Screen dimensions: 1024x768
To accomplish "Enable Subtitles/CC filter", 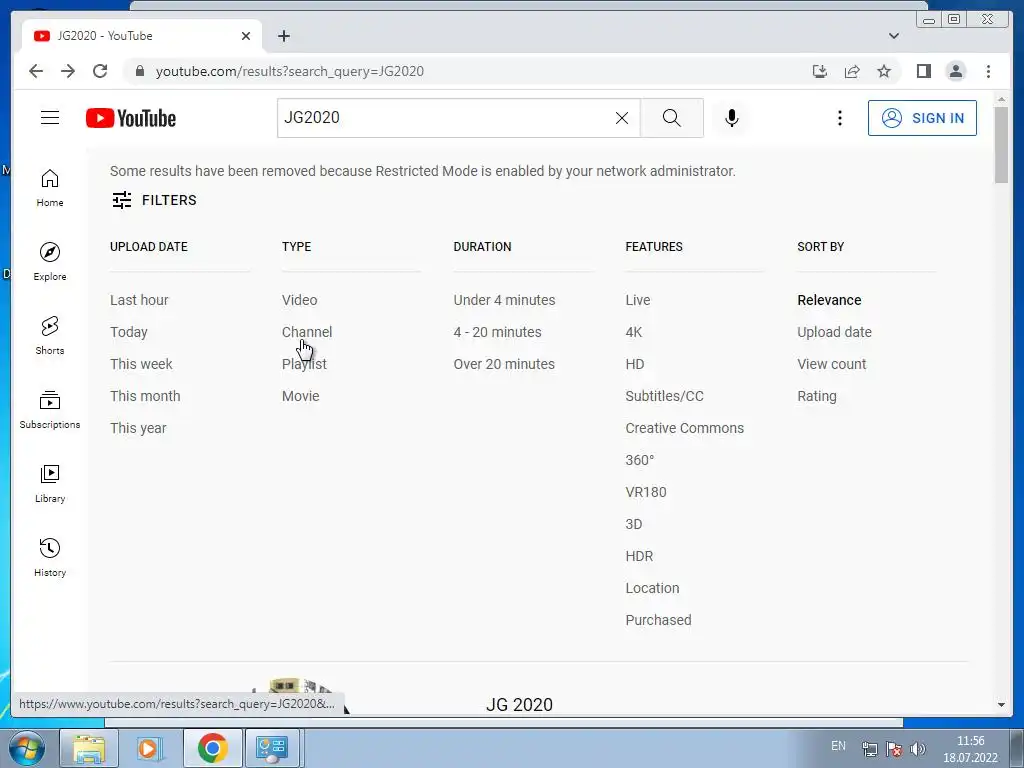I will [x=664, y=396].
